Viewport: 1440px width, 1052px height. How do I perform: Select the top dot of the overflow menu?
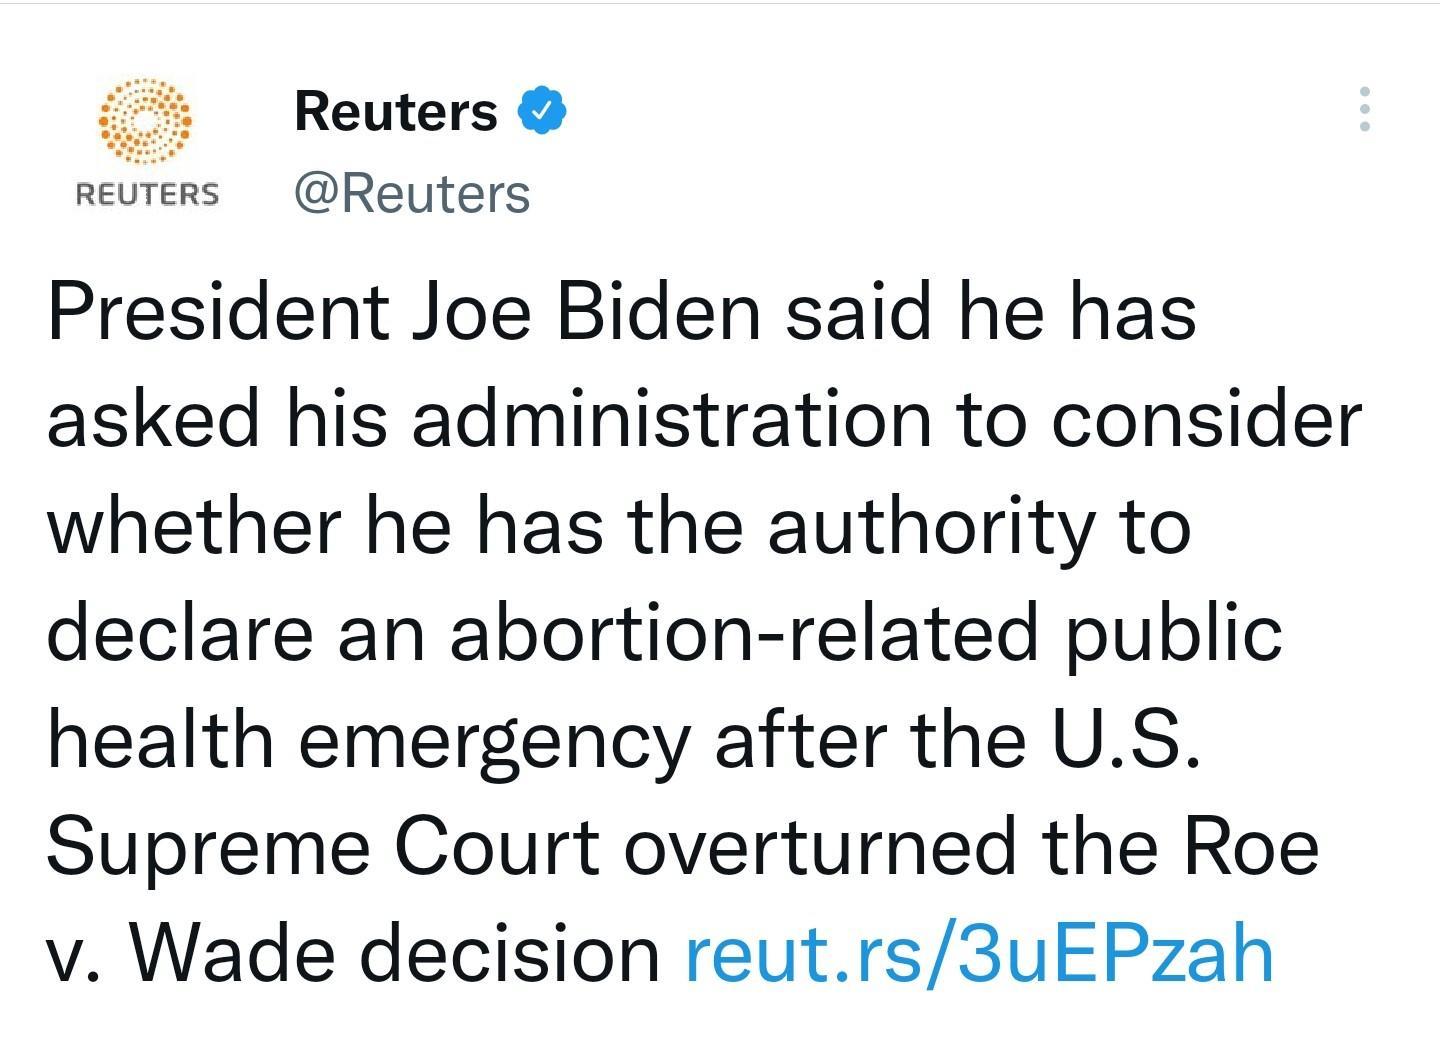click(x=1366, y=92)
